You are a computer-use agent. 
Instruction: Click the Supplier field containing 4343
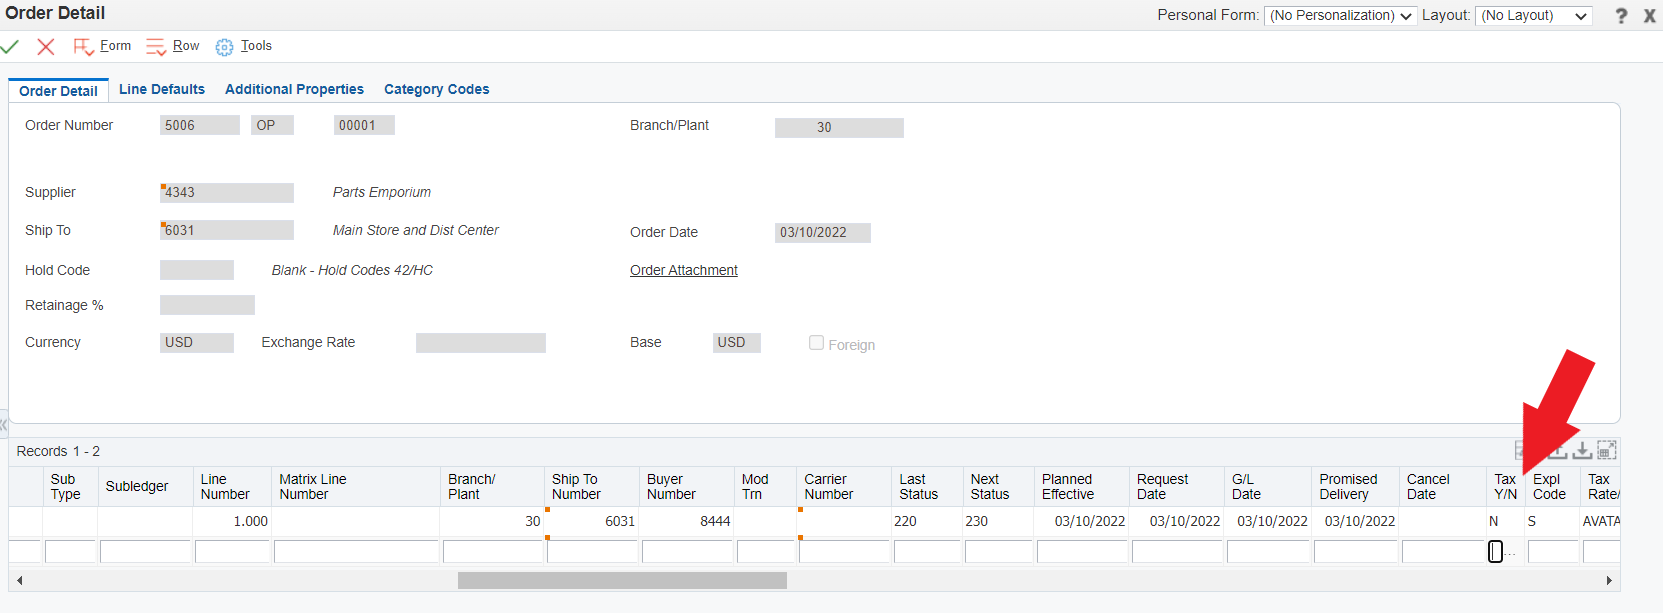227,193
